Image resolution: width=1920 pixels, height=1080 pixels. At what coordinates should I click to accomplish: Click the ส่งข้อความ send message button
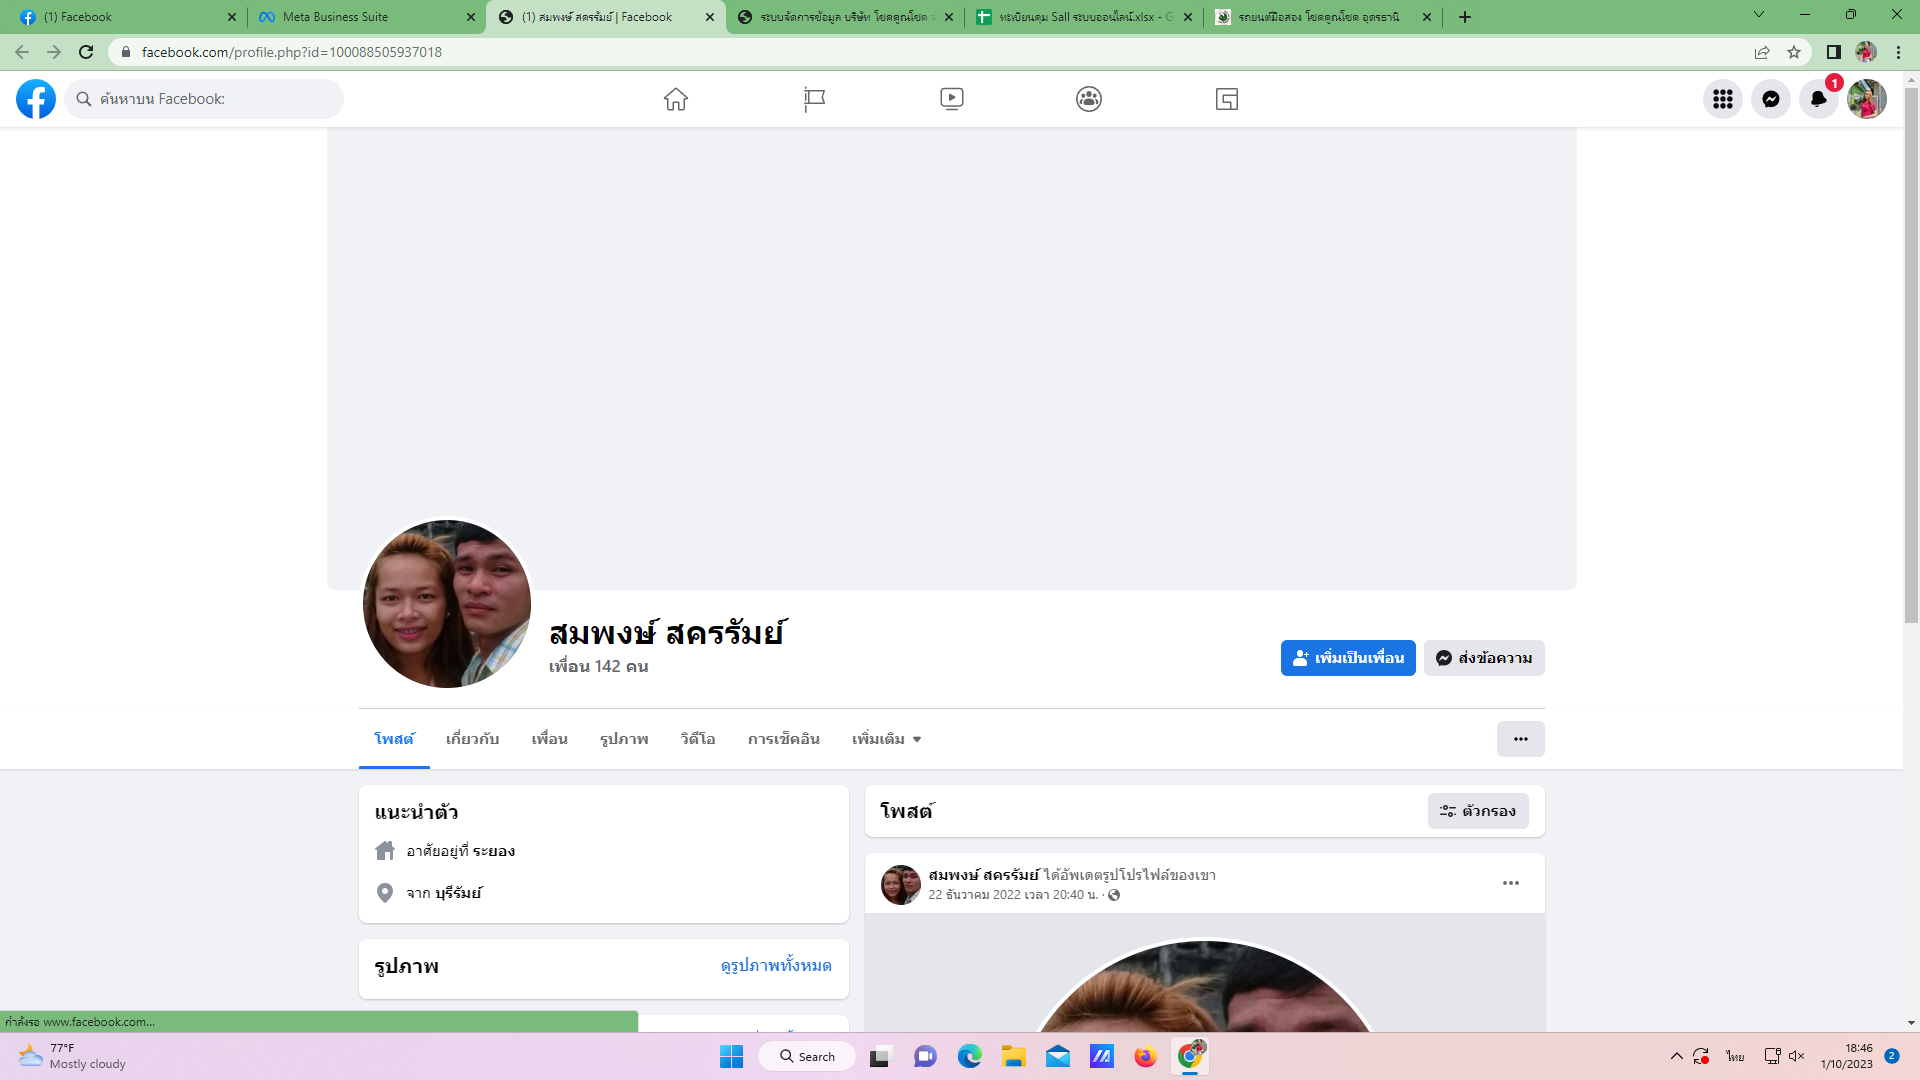point(1484,658)
